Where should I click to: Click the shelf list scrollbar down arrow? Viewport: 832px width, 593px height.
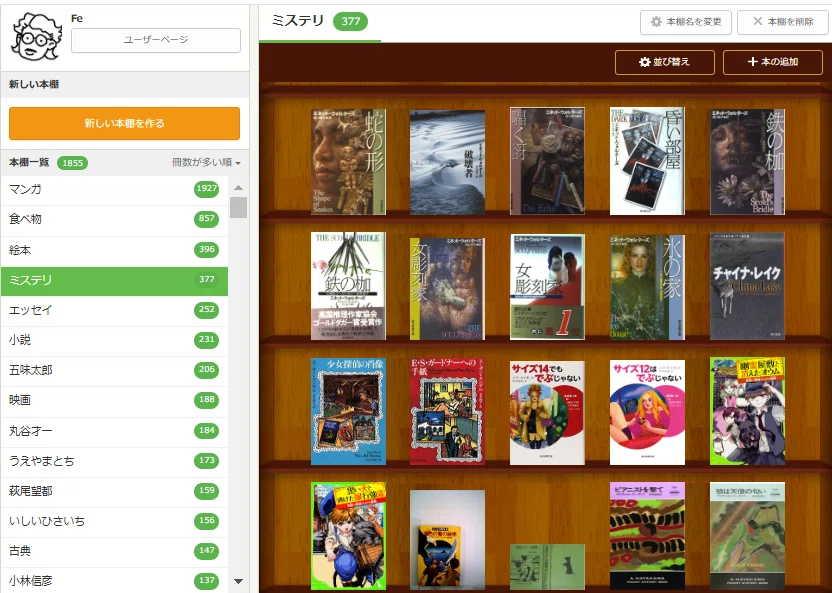click(238, 581)
